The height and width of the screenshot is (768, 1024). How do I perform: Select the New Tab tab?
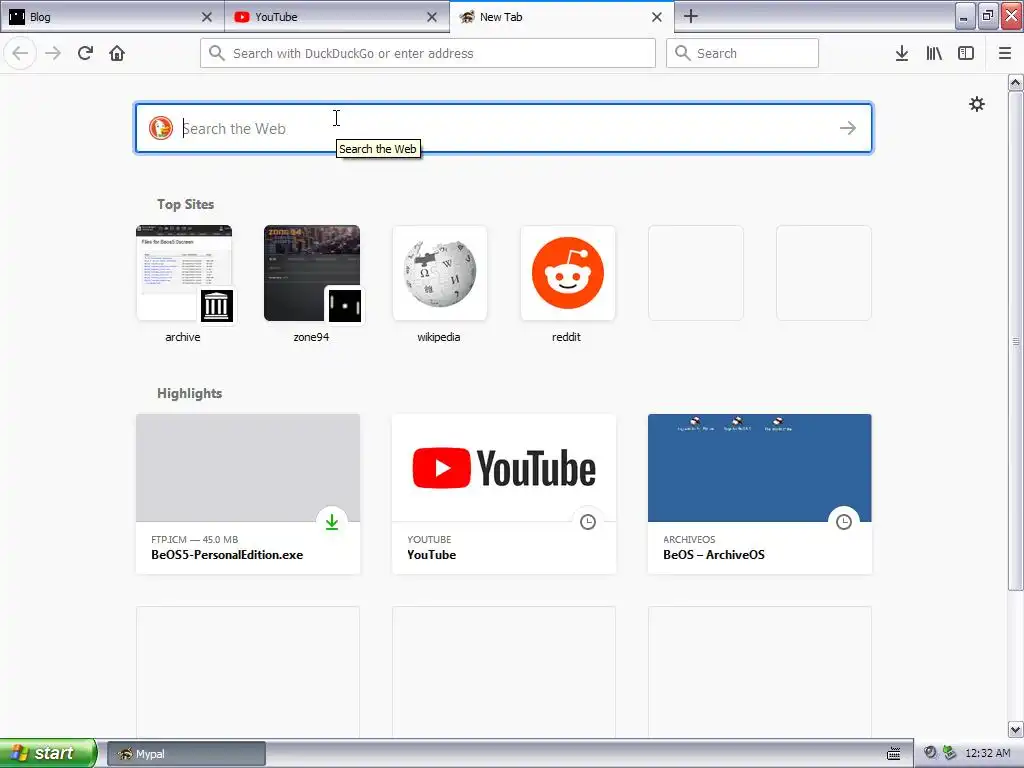tap(562, 17)
